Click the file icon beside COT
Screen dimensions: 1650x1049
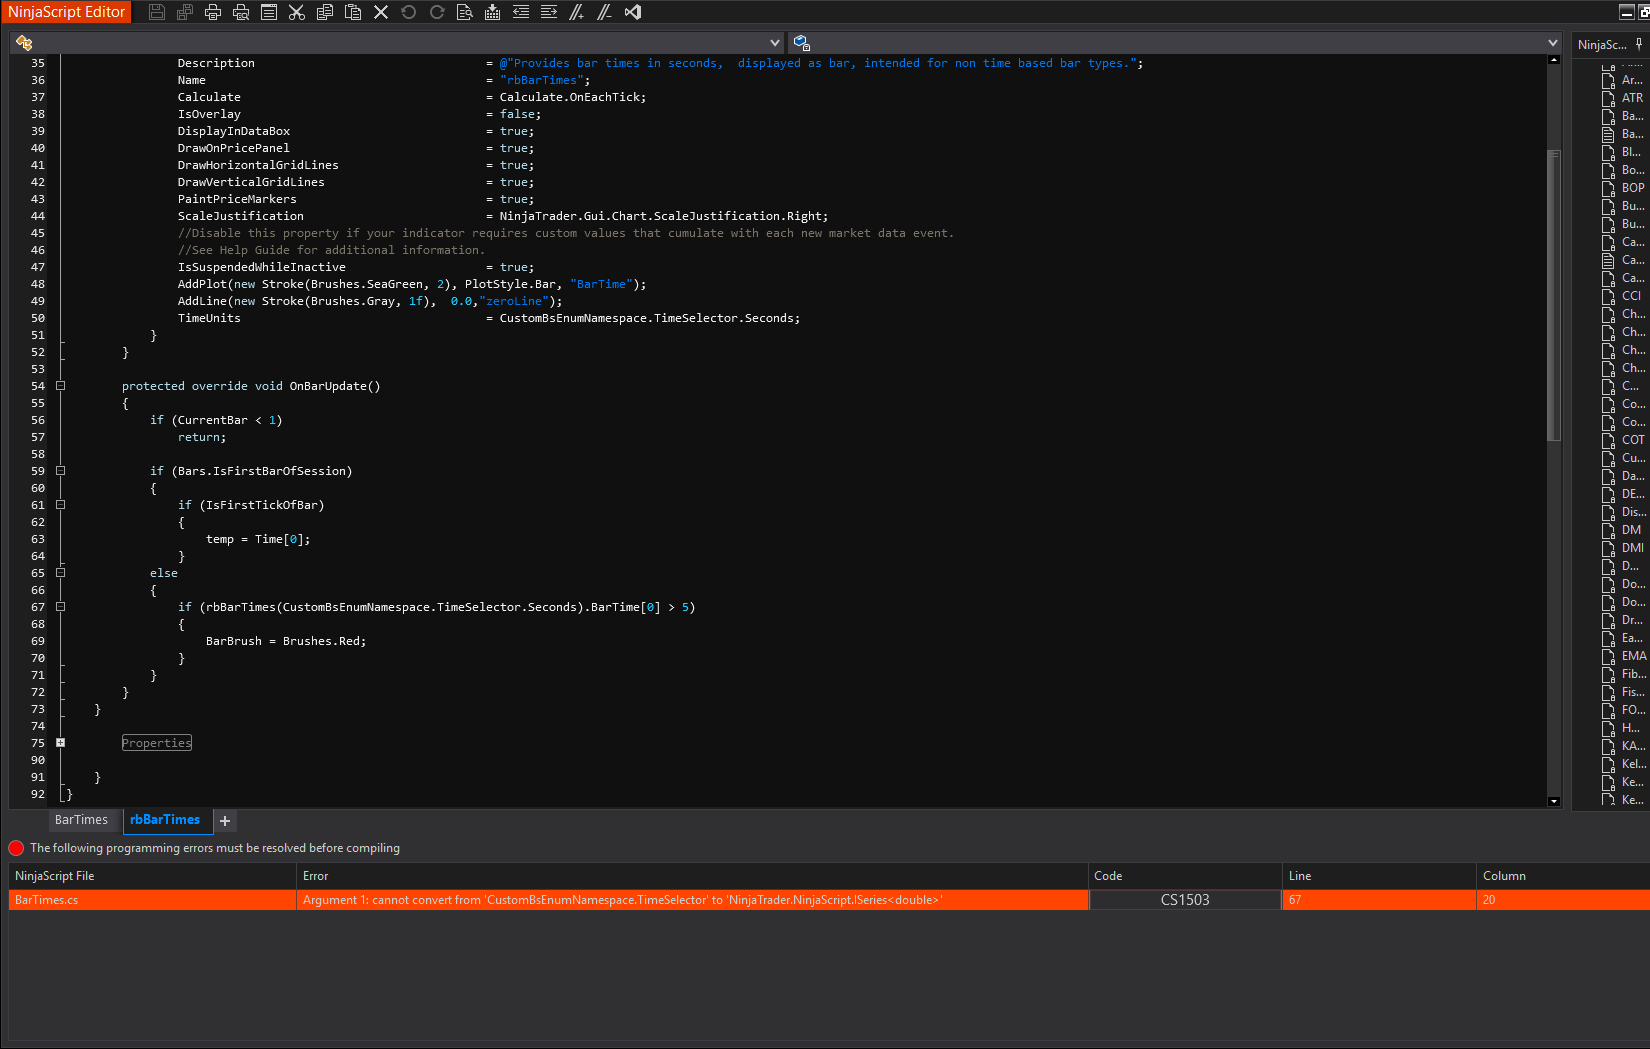point(1608,440)
